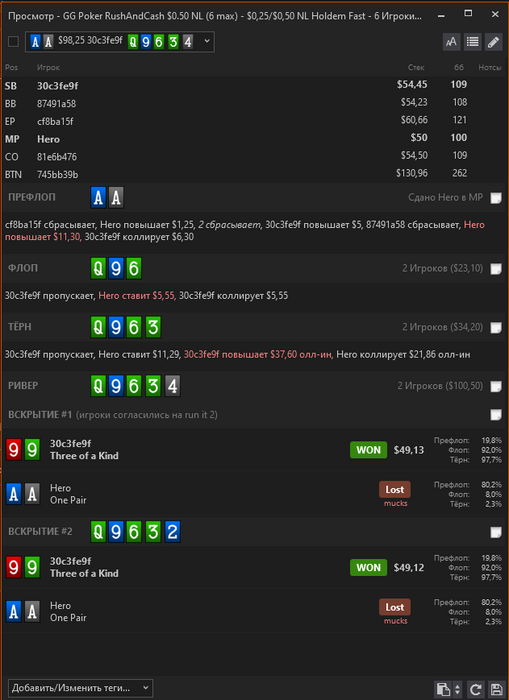Click the '2 Игроков ($100,50)' pot label
Image resolution: width=509 pixels, height=700 pixels.
tap(440, 386)
